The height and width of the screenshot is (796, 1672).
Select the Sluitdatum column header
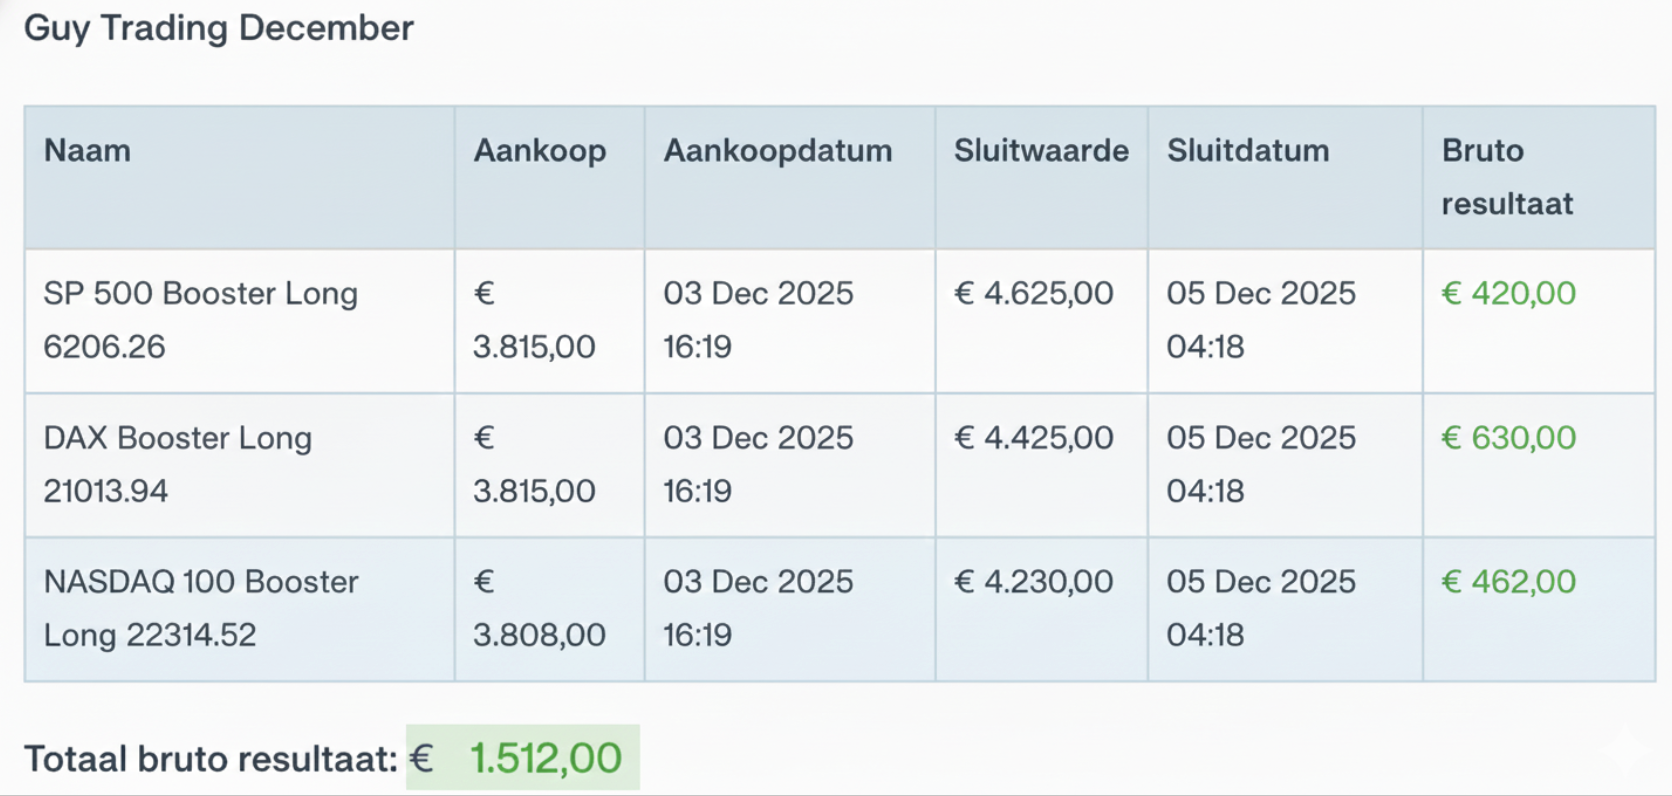tap(1248, 151)
